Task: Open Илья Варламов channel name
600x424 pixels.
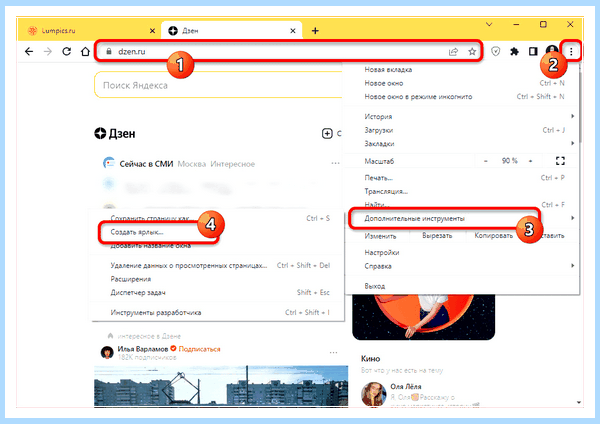Action: [143, 349]
